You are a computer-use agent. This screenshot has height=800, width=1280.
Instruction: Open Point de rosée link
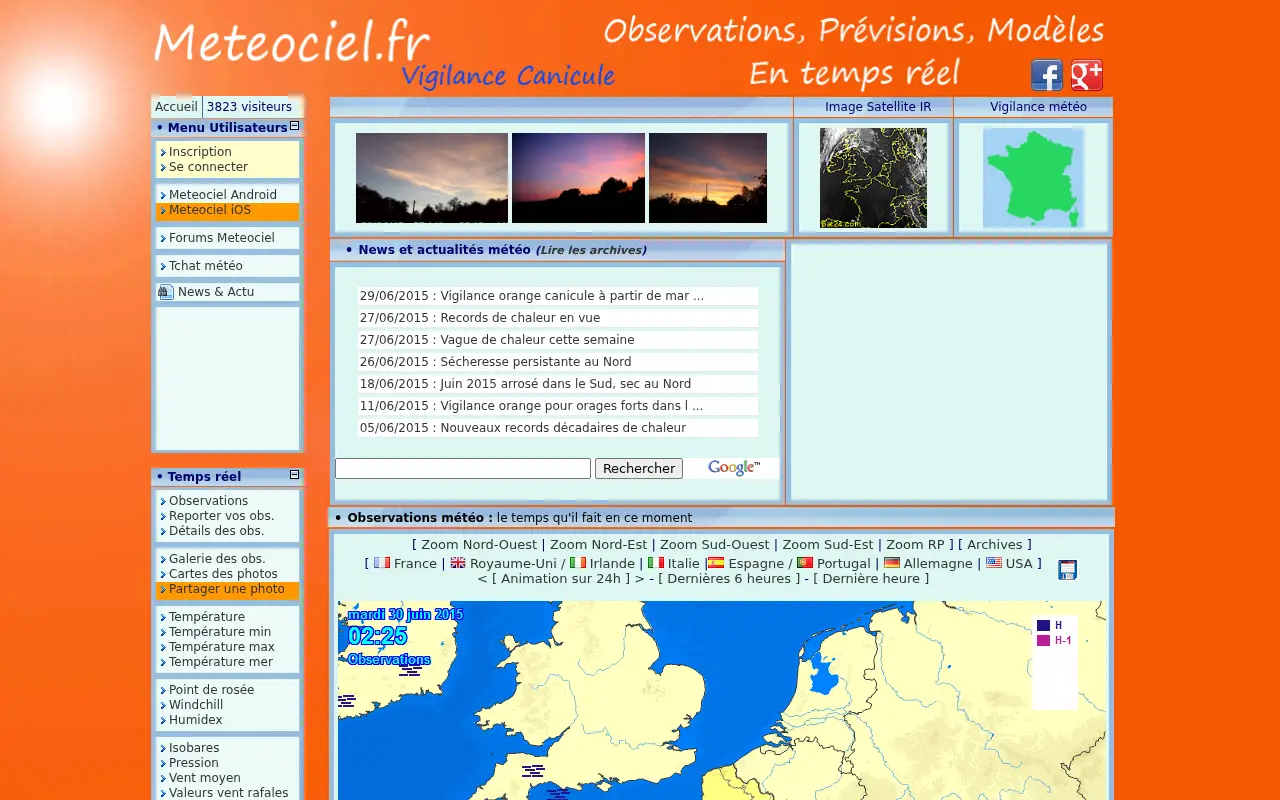tap(212, 690)
